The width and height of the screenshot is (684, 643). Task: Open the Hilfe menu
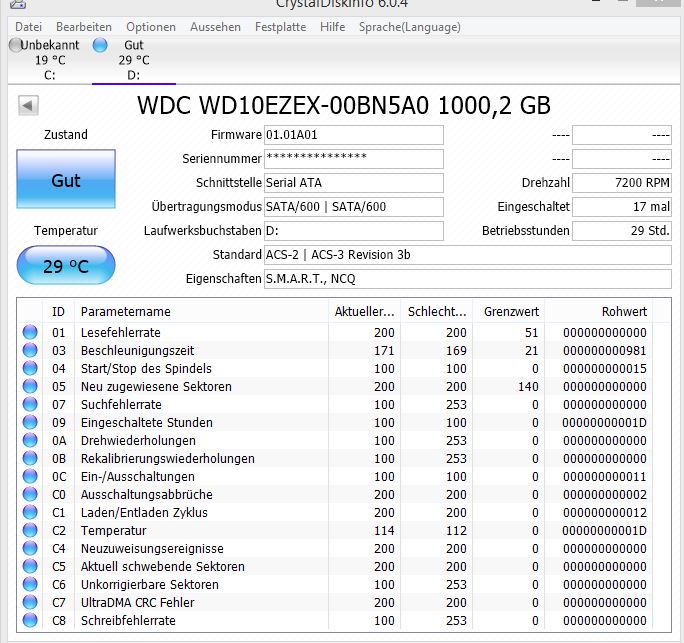tap(332, 27)
